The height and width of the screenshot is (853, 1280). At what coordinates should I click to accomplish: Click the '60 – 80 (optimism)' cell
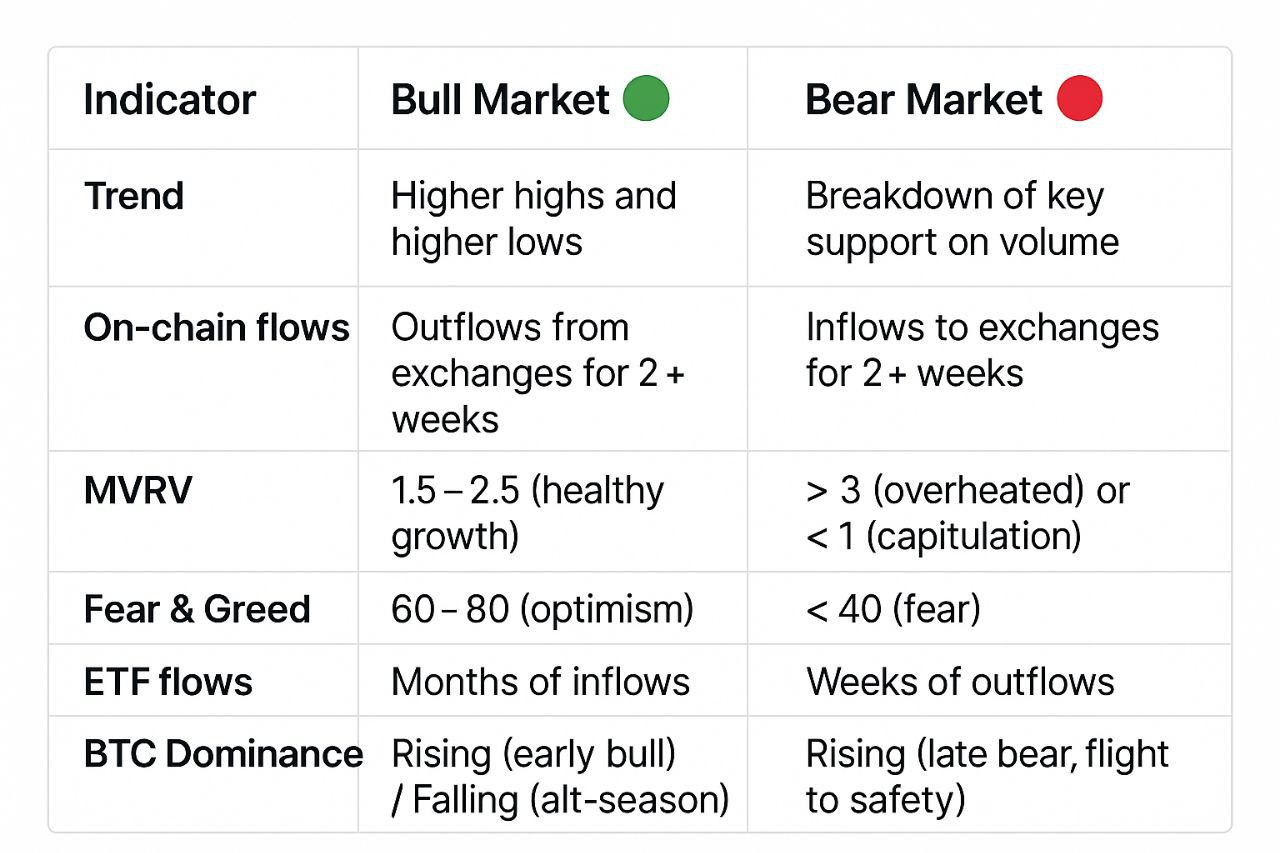tap(542, 609)
